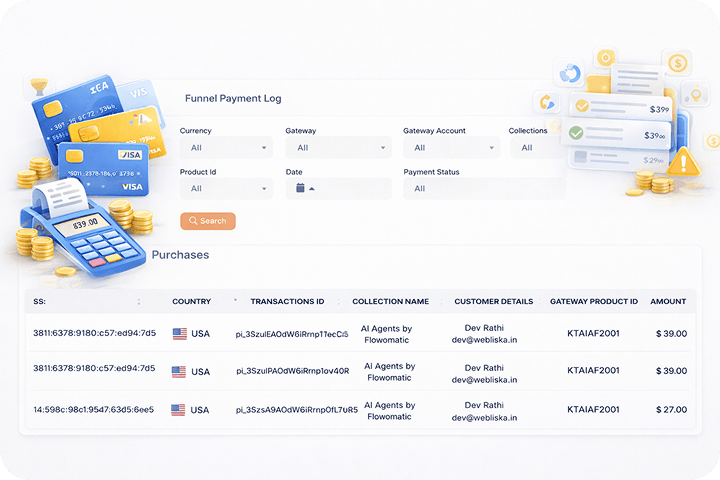Click the USA flag in third row

tap(180, 410)
